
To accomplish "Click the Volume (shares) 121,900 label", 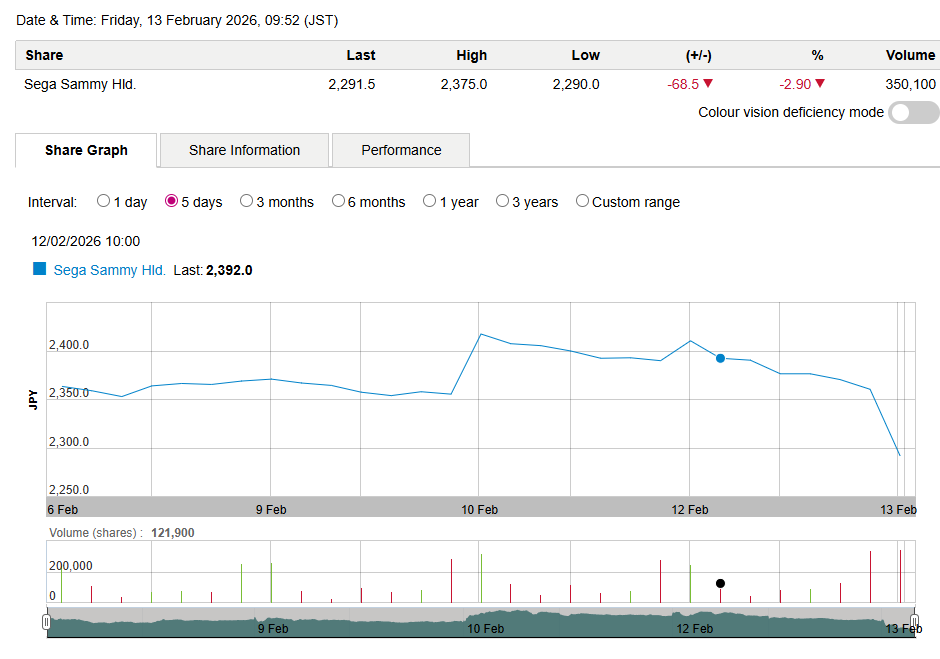I will pos(122,532).
